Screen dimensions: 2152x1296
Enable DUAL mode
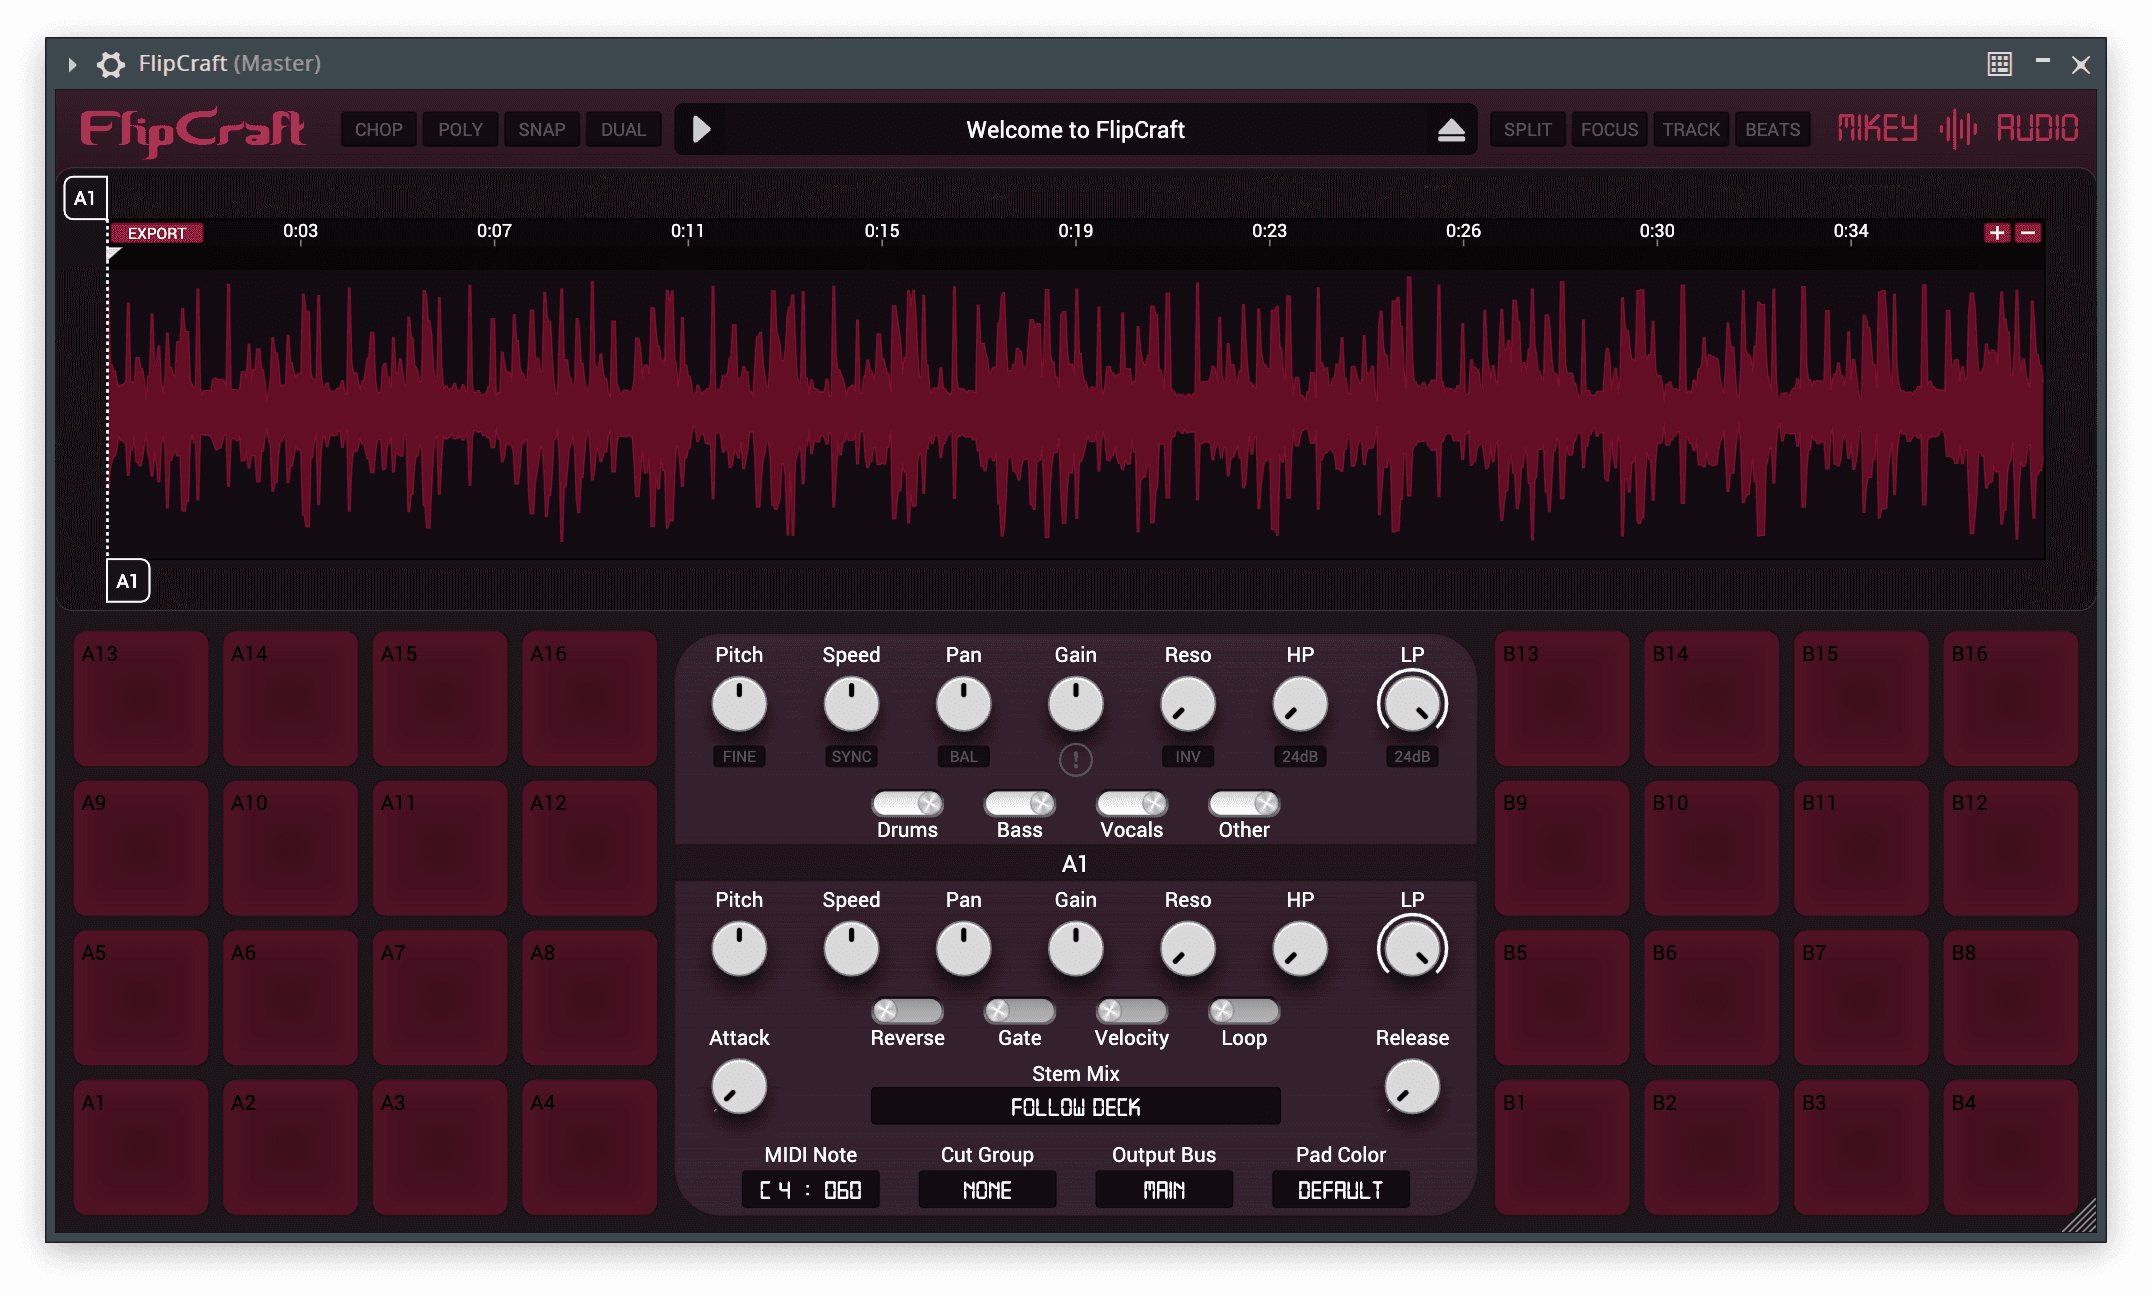623,130
